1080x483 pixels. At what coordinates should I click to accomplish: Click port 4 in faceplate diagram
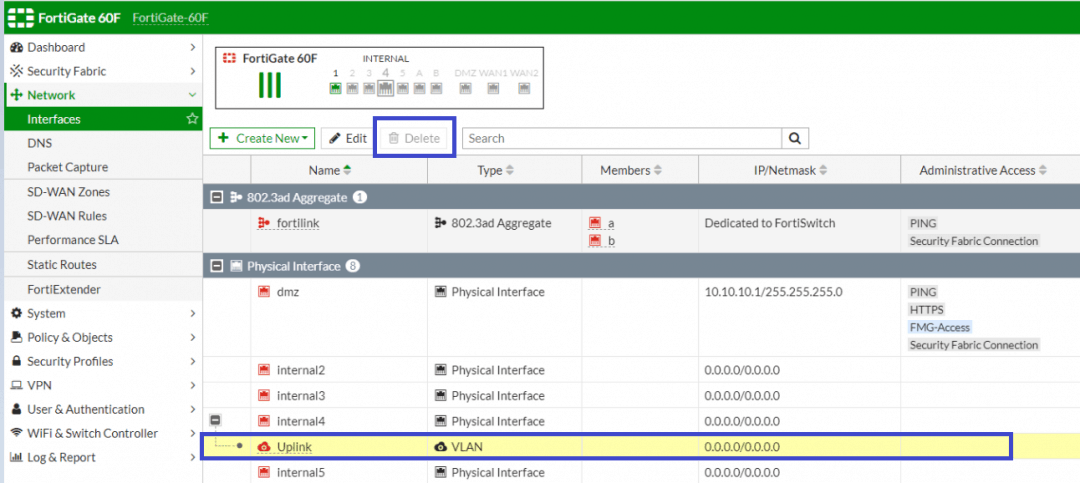coord(386,88)
